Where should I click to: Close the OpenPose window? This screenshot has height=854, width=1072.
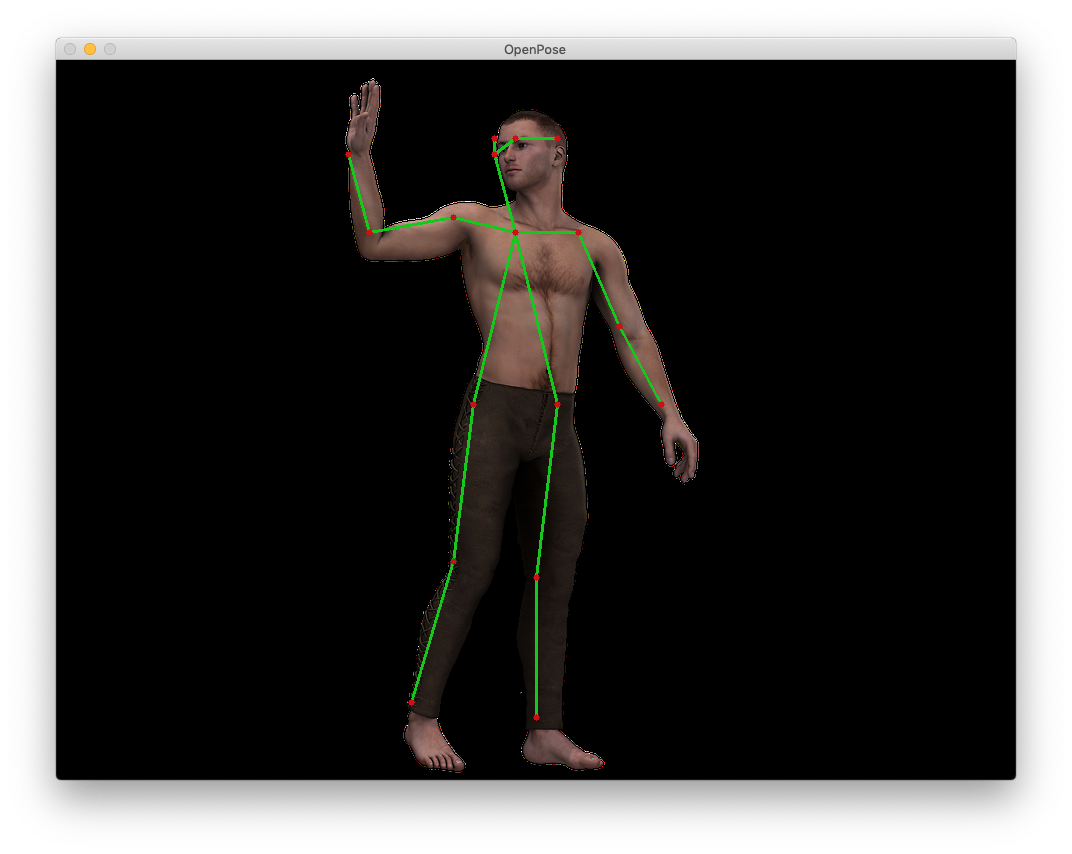click(x=70, y=49)
